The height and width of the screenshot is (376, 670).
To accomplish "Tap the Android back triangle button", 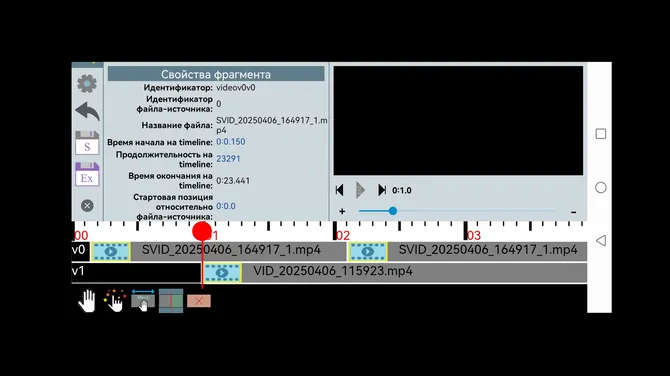I will (601, 240).
